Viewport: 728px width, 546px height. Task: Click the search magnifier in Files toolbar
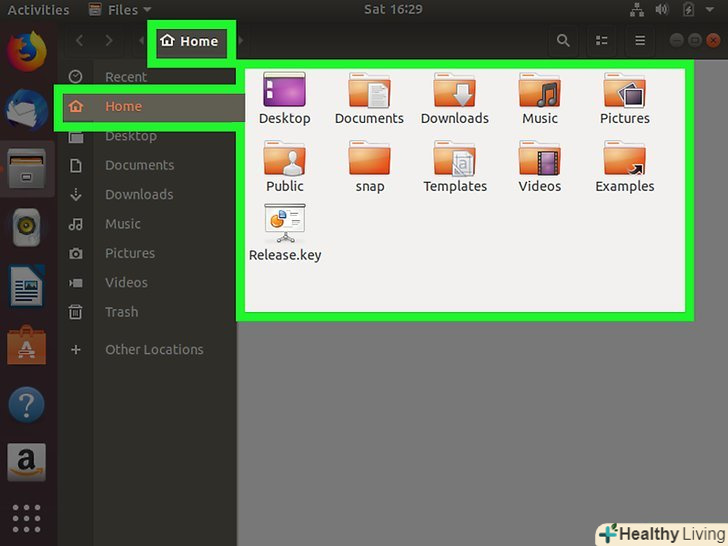click(x=563, y=41)
